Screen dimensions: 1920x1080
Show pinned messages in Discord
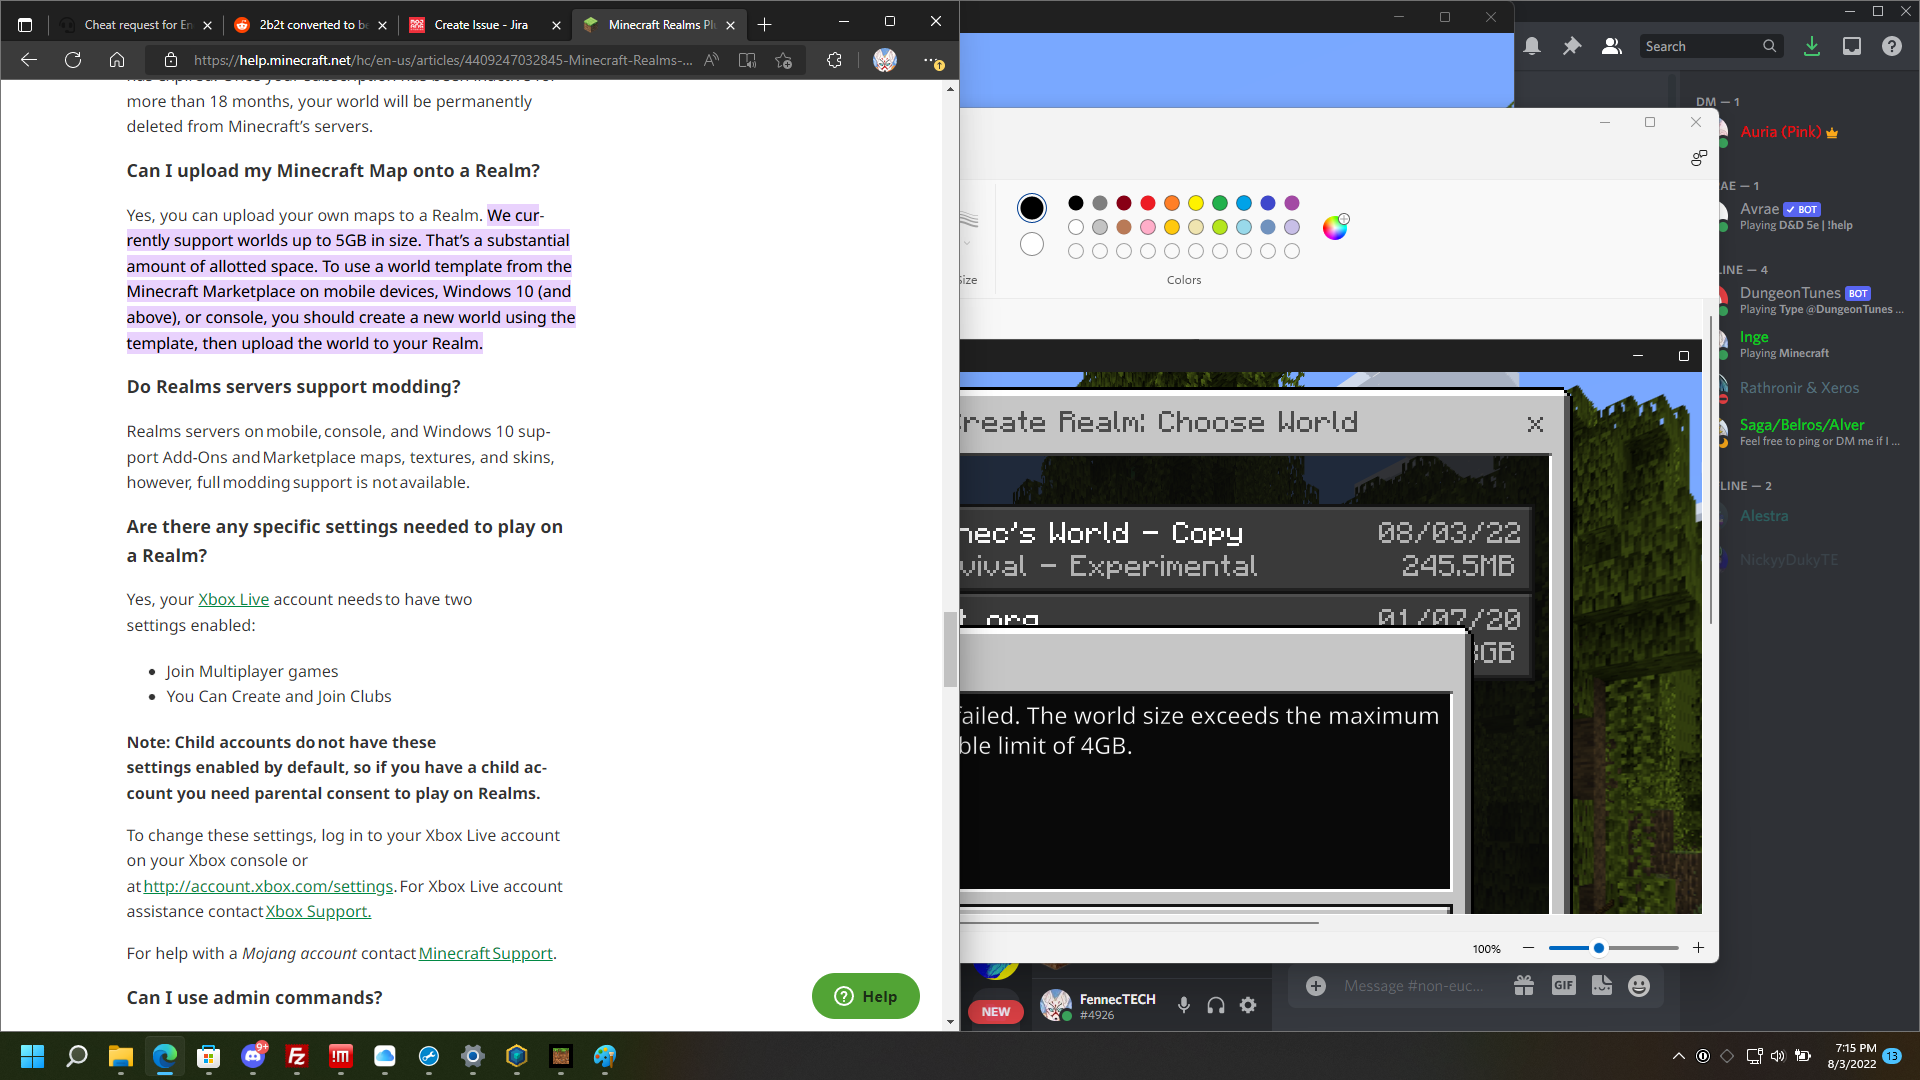click(x=1572, y=46)
